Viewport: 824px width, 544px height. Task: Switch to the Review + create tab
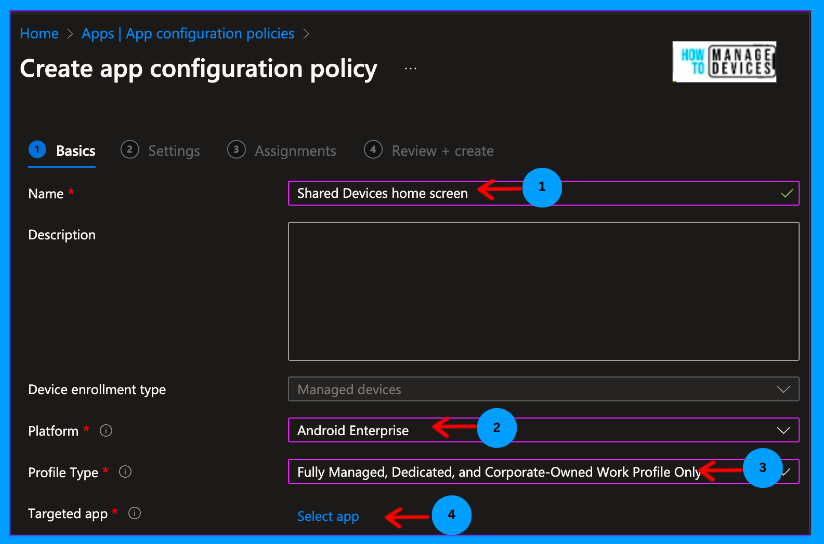tap(429, 151)
